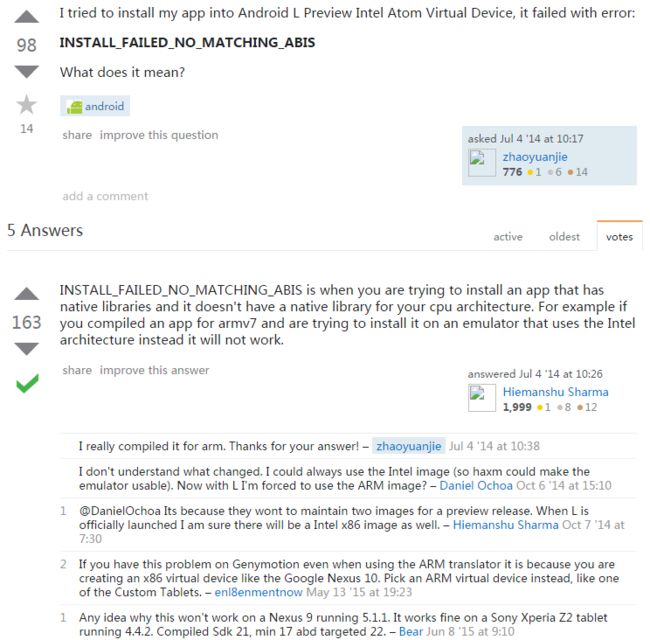Open Bear's profile link in comment
Image resolution: width=650 pixels, height=640 pixels.
coord(411,632)
